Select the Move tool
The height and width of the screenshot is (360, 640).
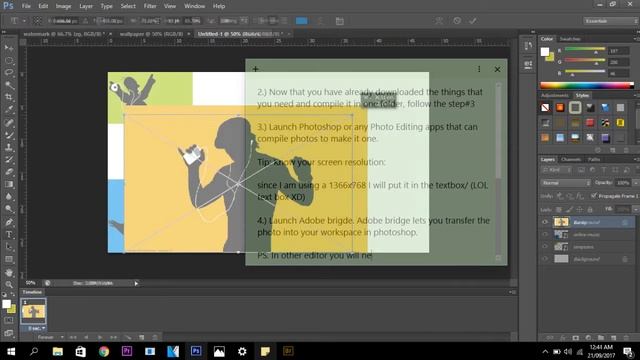[9, 48]
